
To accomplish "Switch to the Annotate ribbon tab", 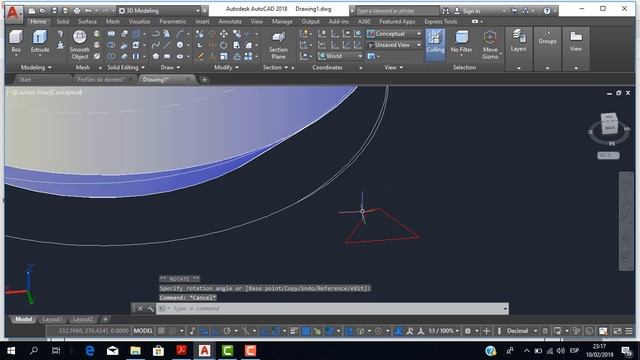I will pyautogui.click(x=230, y=22).
